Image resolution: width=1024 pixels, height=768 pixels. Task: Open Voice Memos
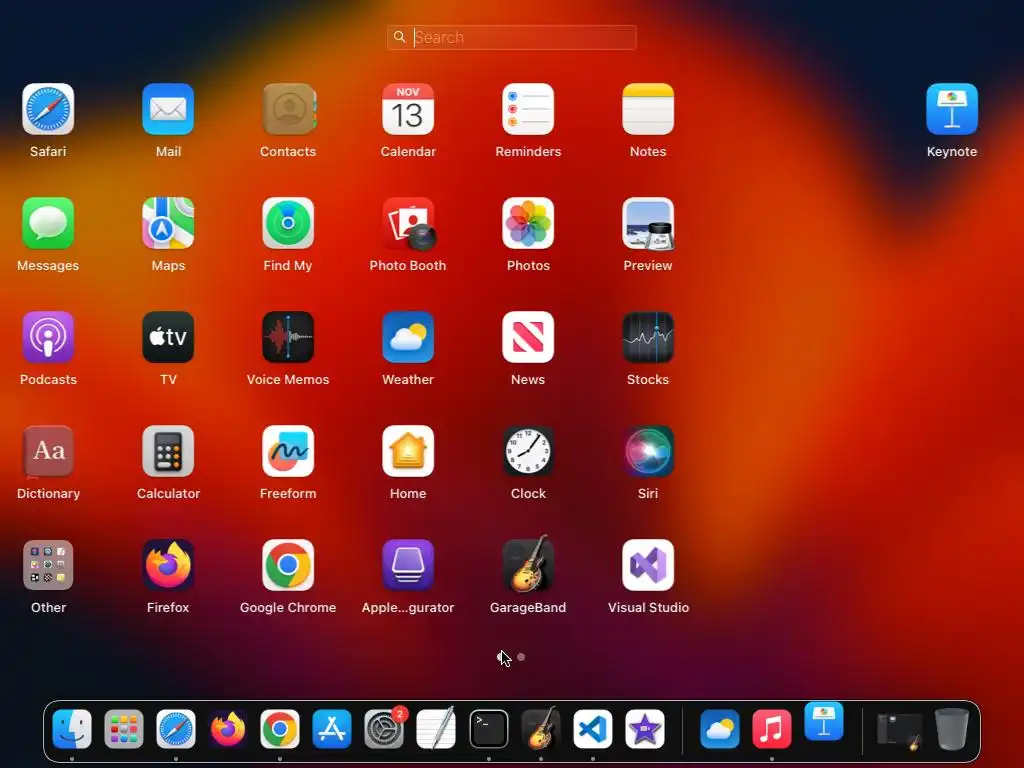point(288,337)
